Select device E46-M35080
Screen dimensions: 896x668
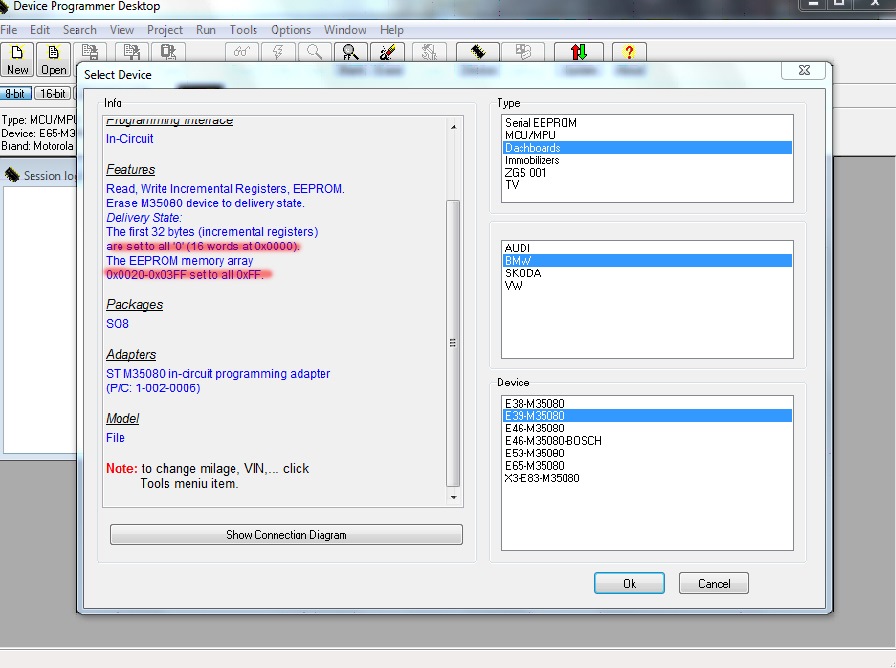coord(647,429)
